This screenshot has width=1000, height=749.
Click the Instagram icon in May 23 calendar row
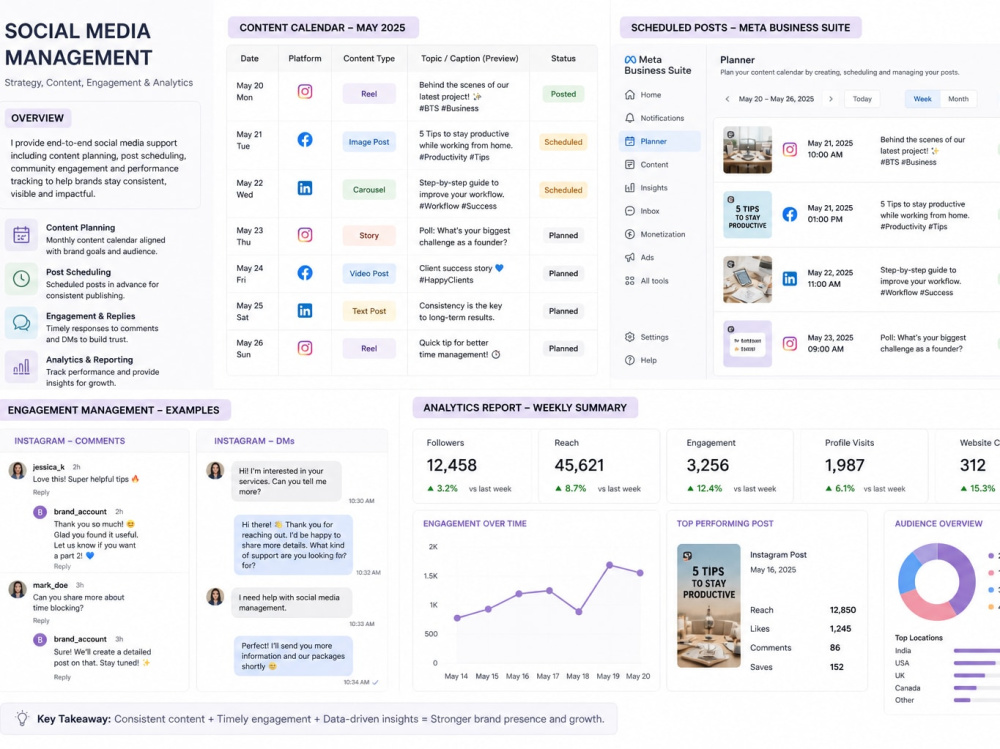tap(305, 235)
